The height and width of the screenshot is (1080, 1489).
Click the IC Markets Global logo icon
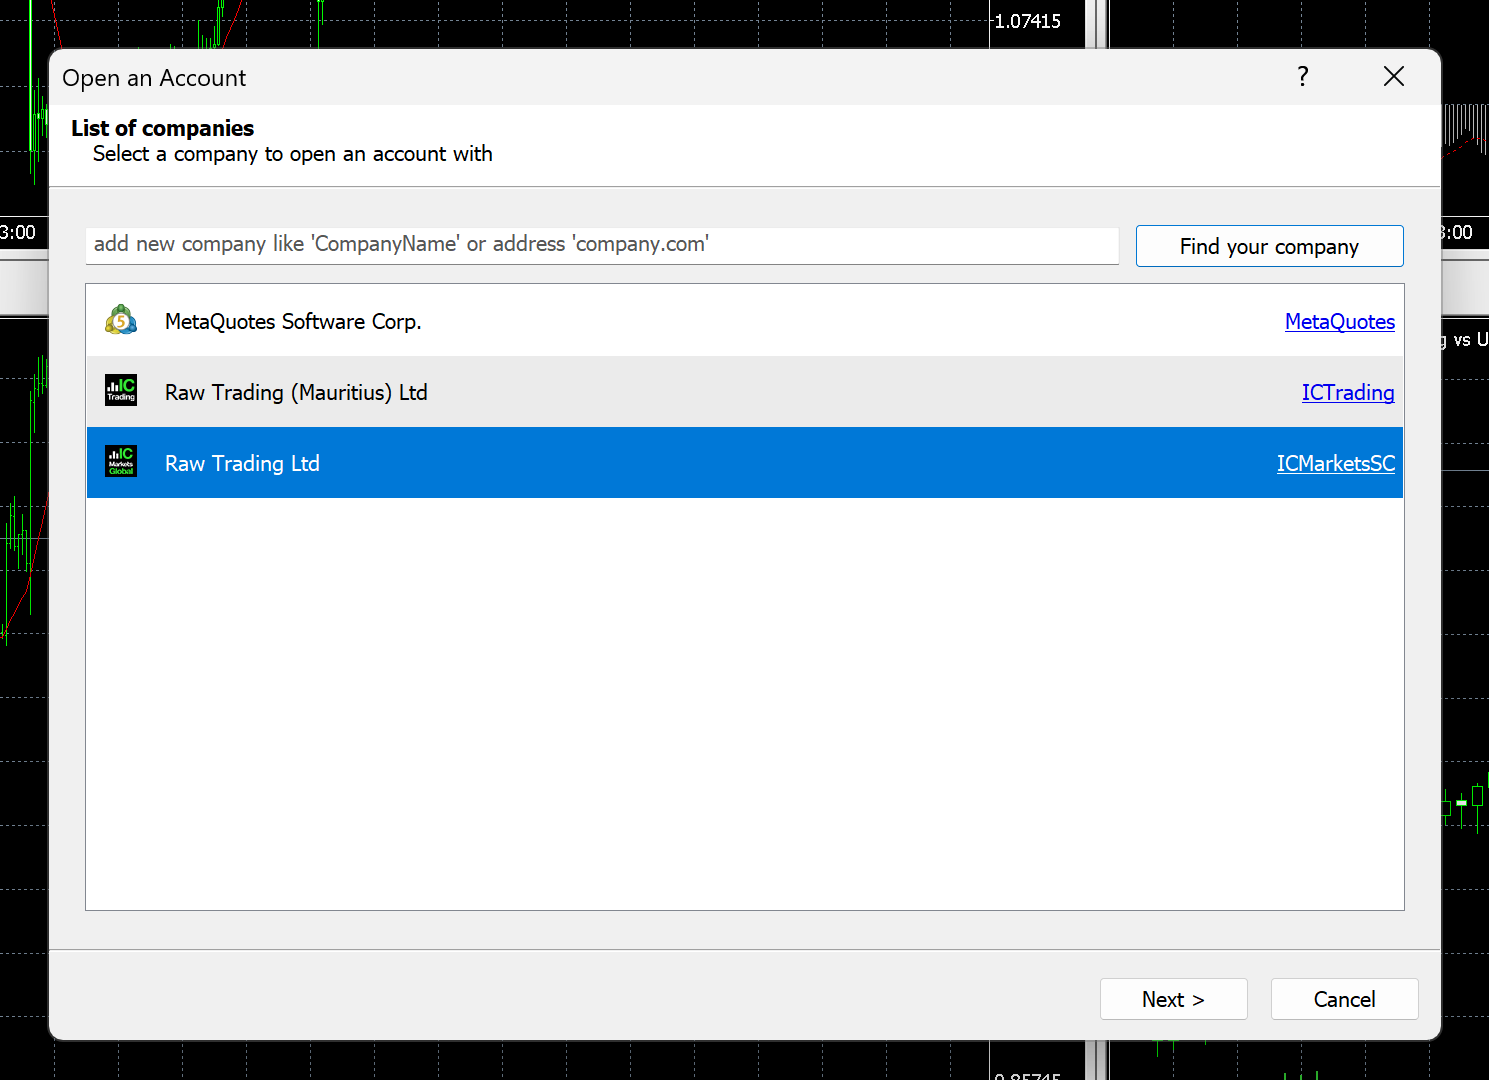(121, 462)
